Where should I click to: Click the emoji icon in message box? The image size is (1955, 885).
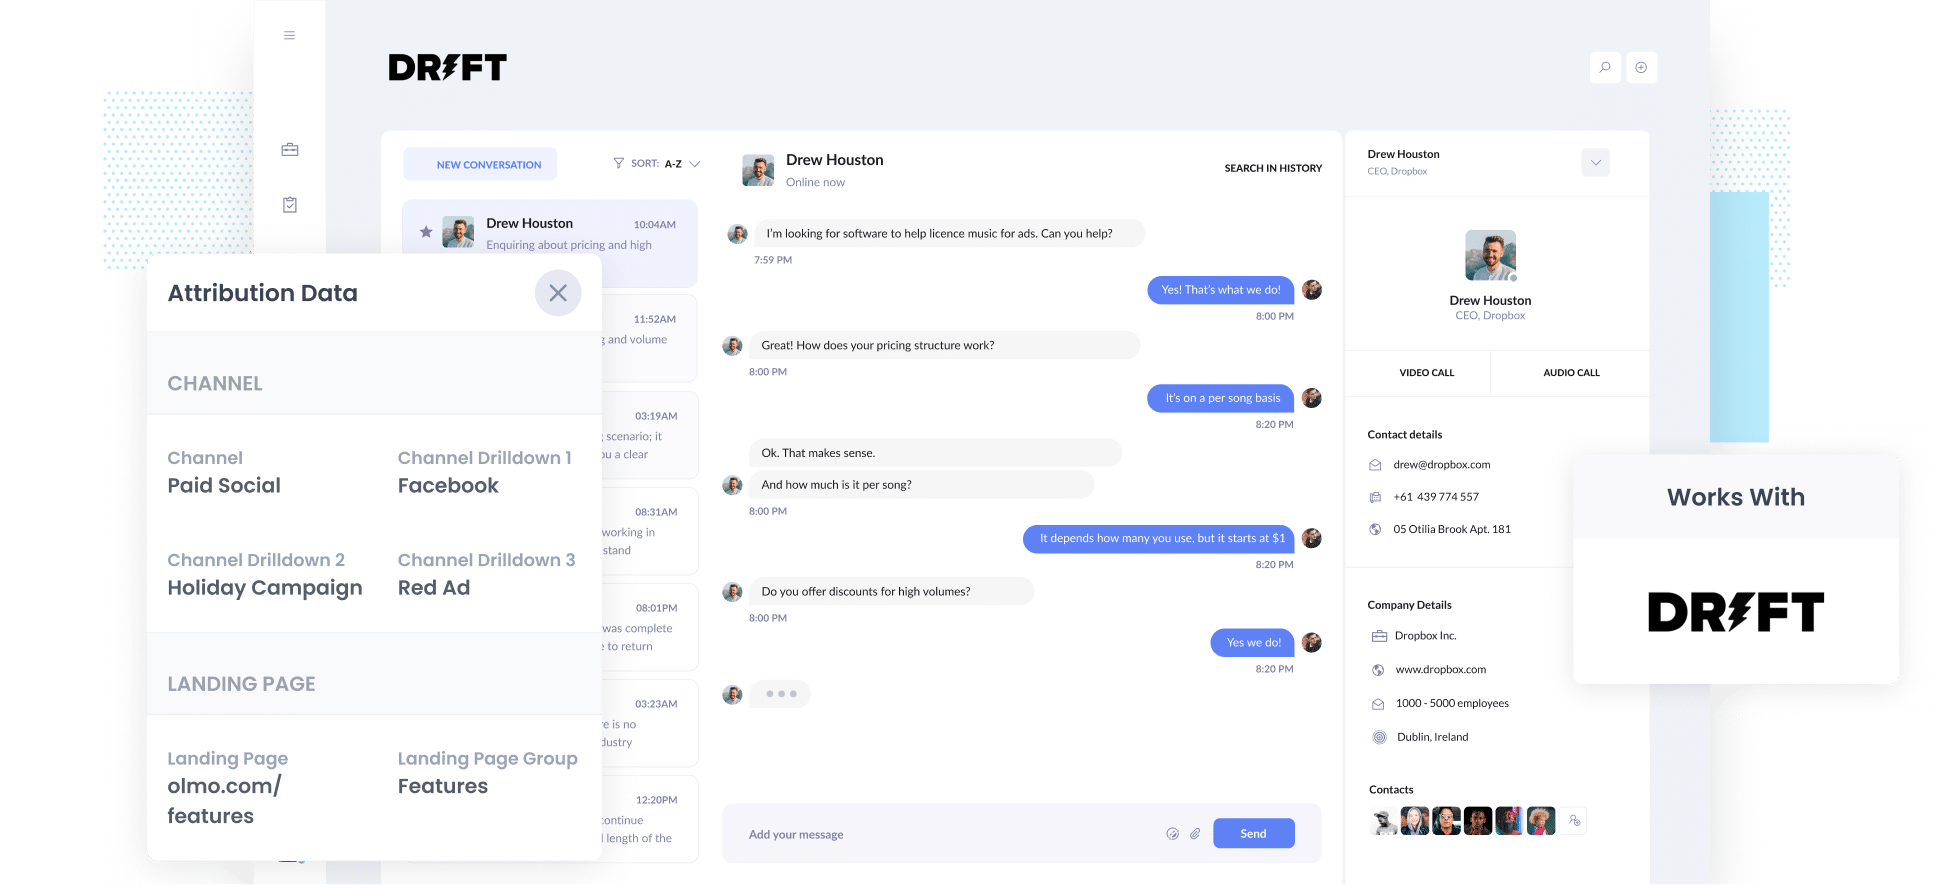pyautogui.click(x=1172, y=834)
